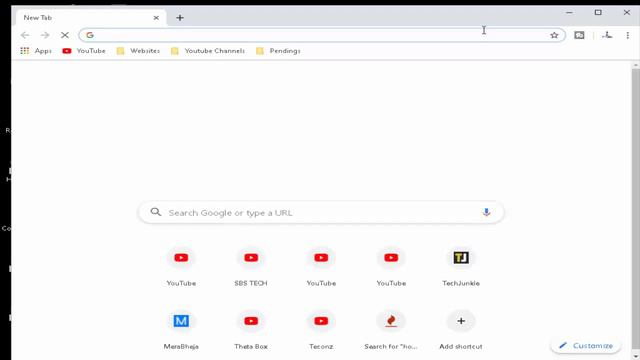Click the extension icon beside the star
The width and height of the screenshot is (640, 360).
(x=579, y=35)
